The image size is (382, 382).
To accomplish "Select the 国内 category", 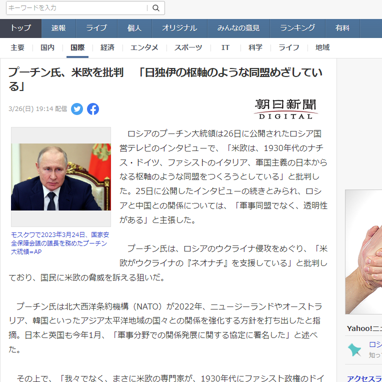I will 47,48.
